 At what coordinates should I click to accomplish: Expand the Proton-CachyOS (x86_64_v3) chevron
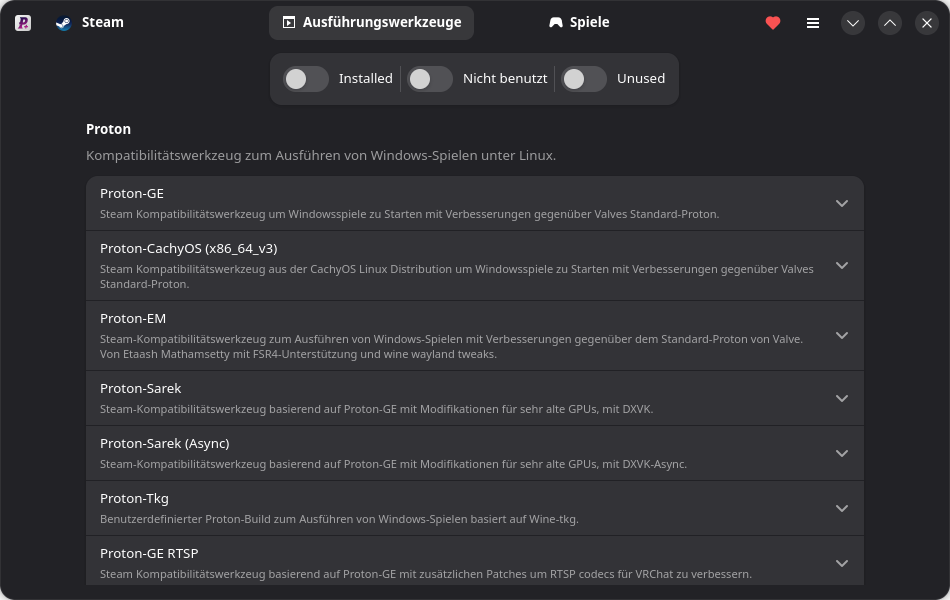click(842, 265)
